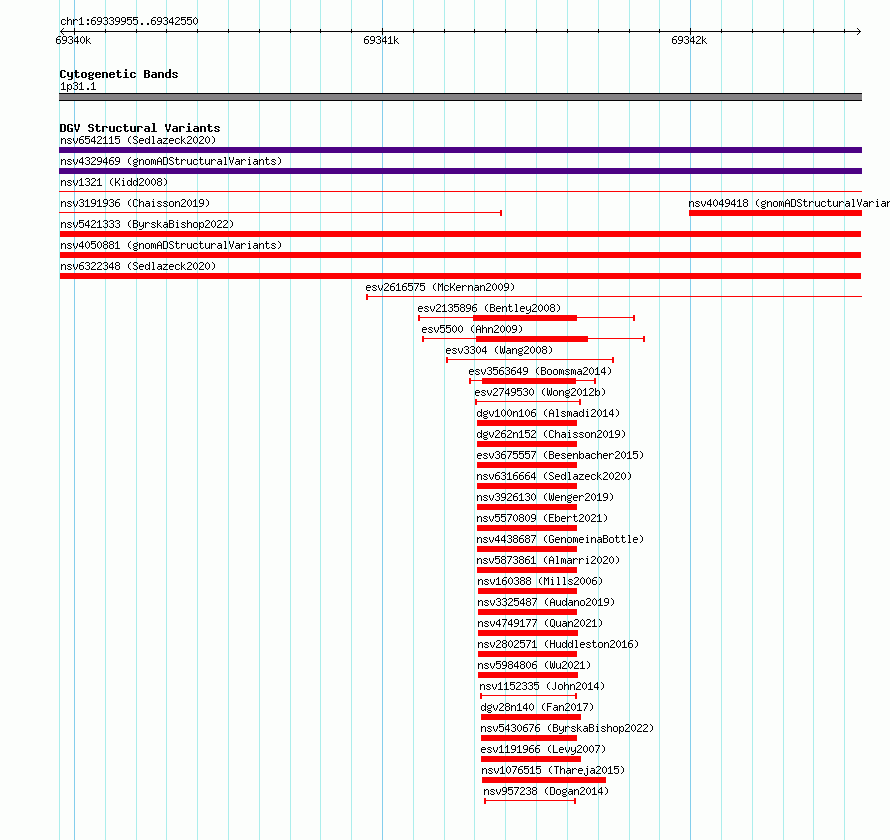This screenshot has width=890, height=840.
Task: Click nsv5984806 (Wu2021) label
Action: 534,665
